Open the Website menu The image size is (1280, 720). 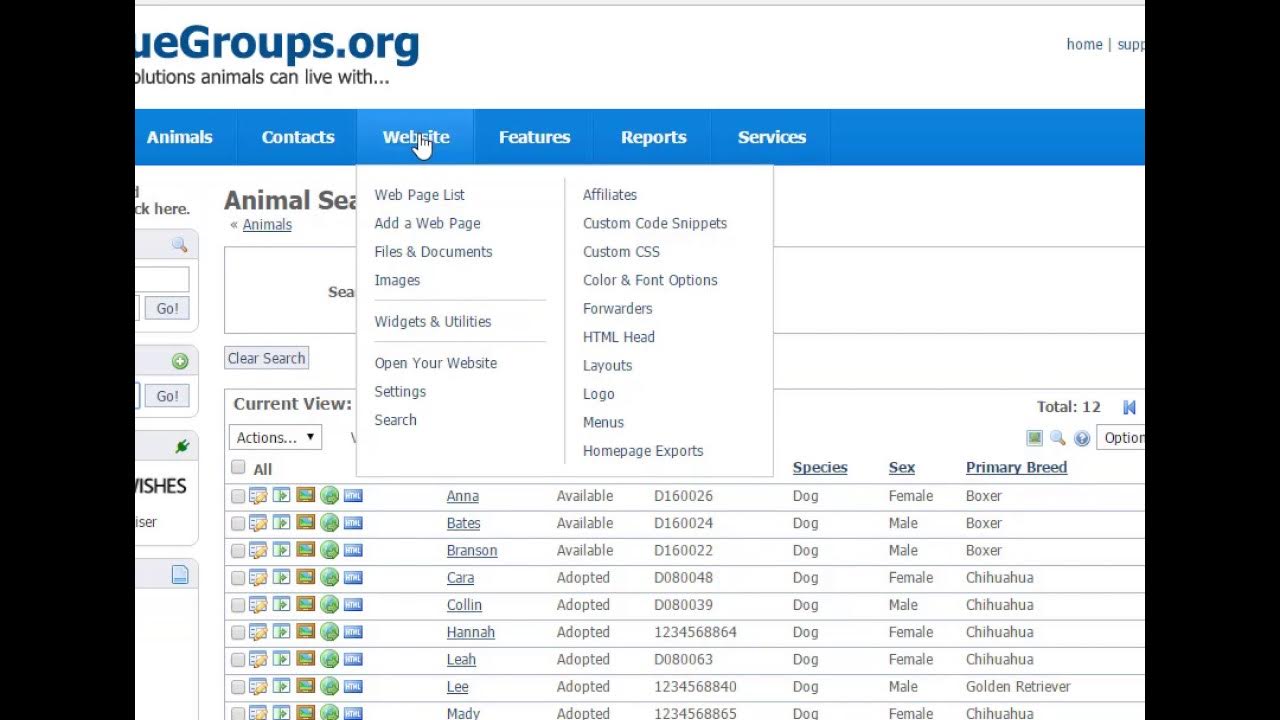(x=415, y=137)
